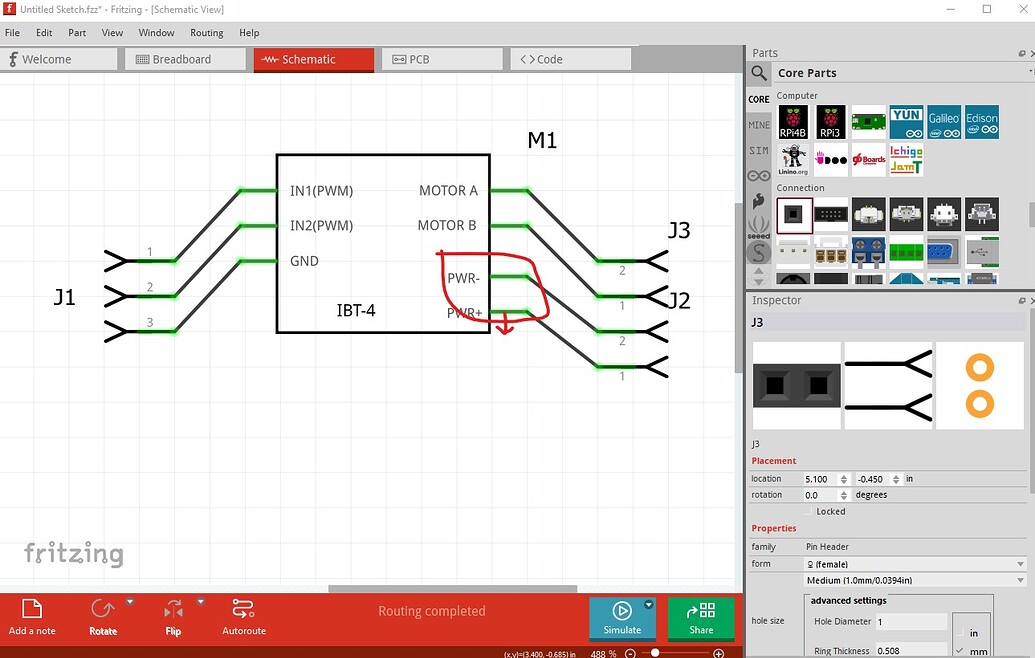Pick the blue D-sub connector part
The image size is (1035, 658).
click(x=943, y=252)
